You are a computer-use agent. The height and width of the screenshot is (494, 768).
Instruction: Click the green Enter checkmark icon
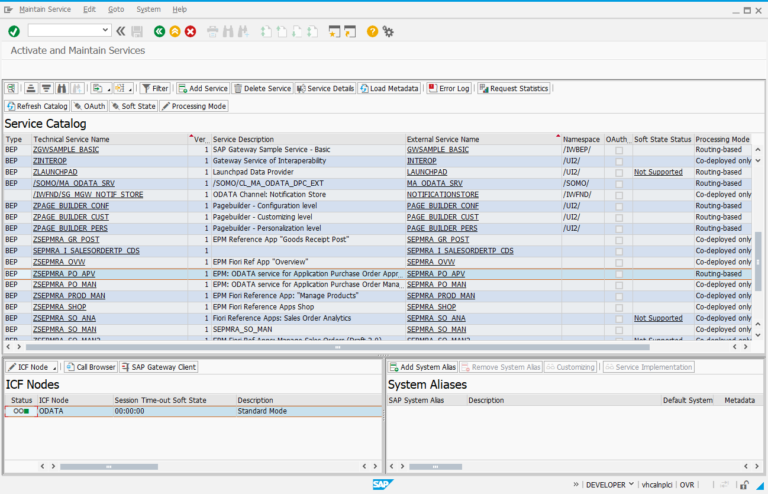tap(14, 31)
